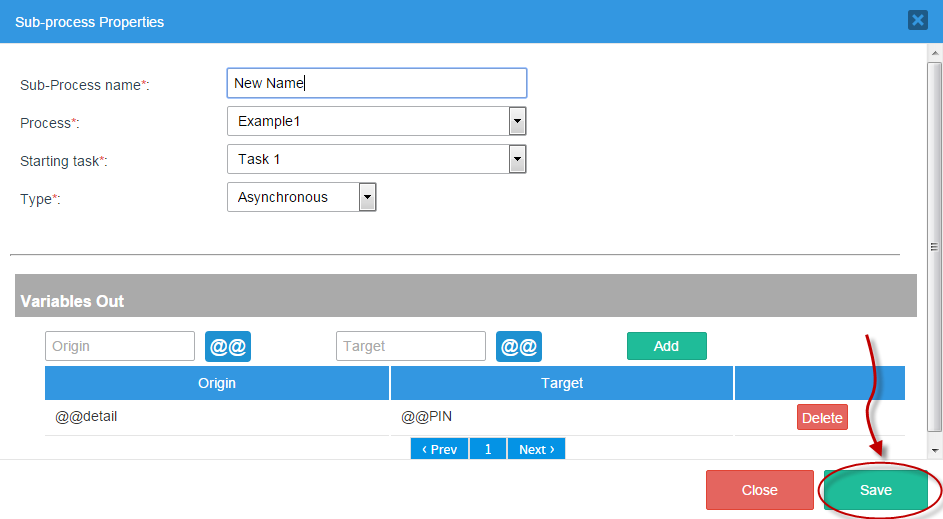Click the scrollbar down arrow
The width and height of the screenshot is (943, 519).
[x=935, y=451]
